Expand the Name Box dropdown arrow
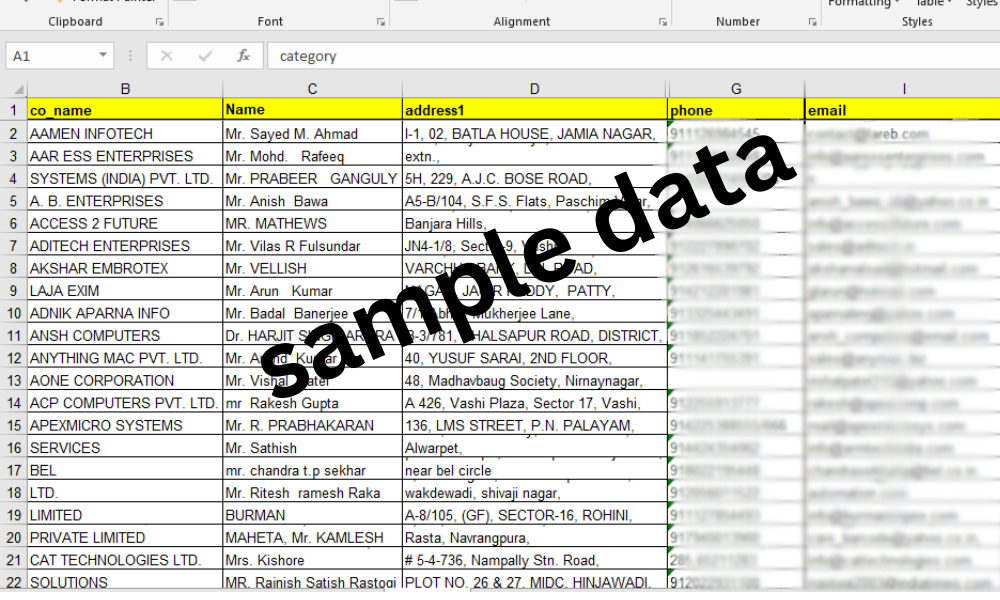This screenshot has width=1000, height=600. [x=103, y=55]
